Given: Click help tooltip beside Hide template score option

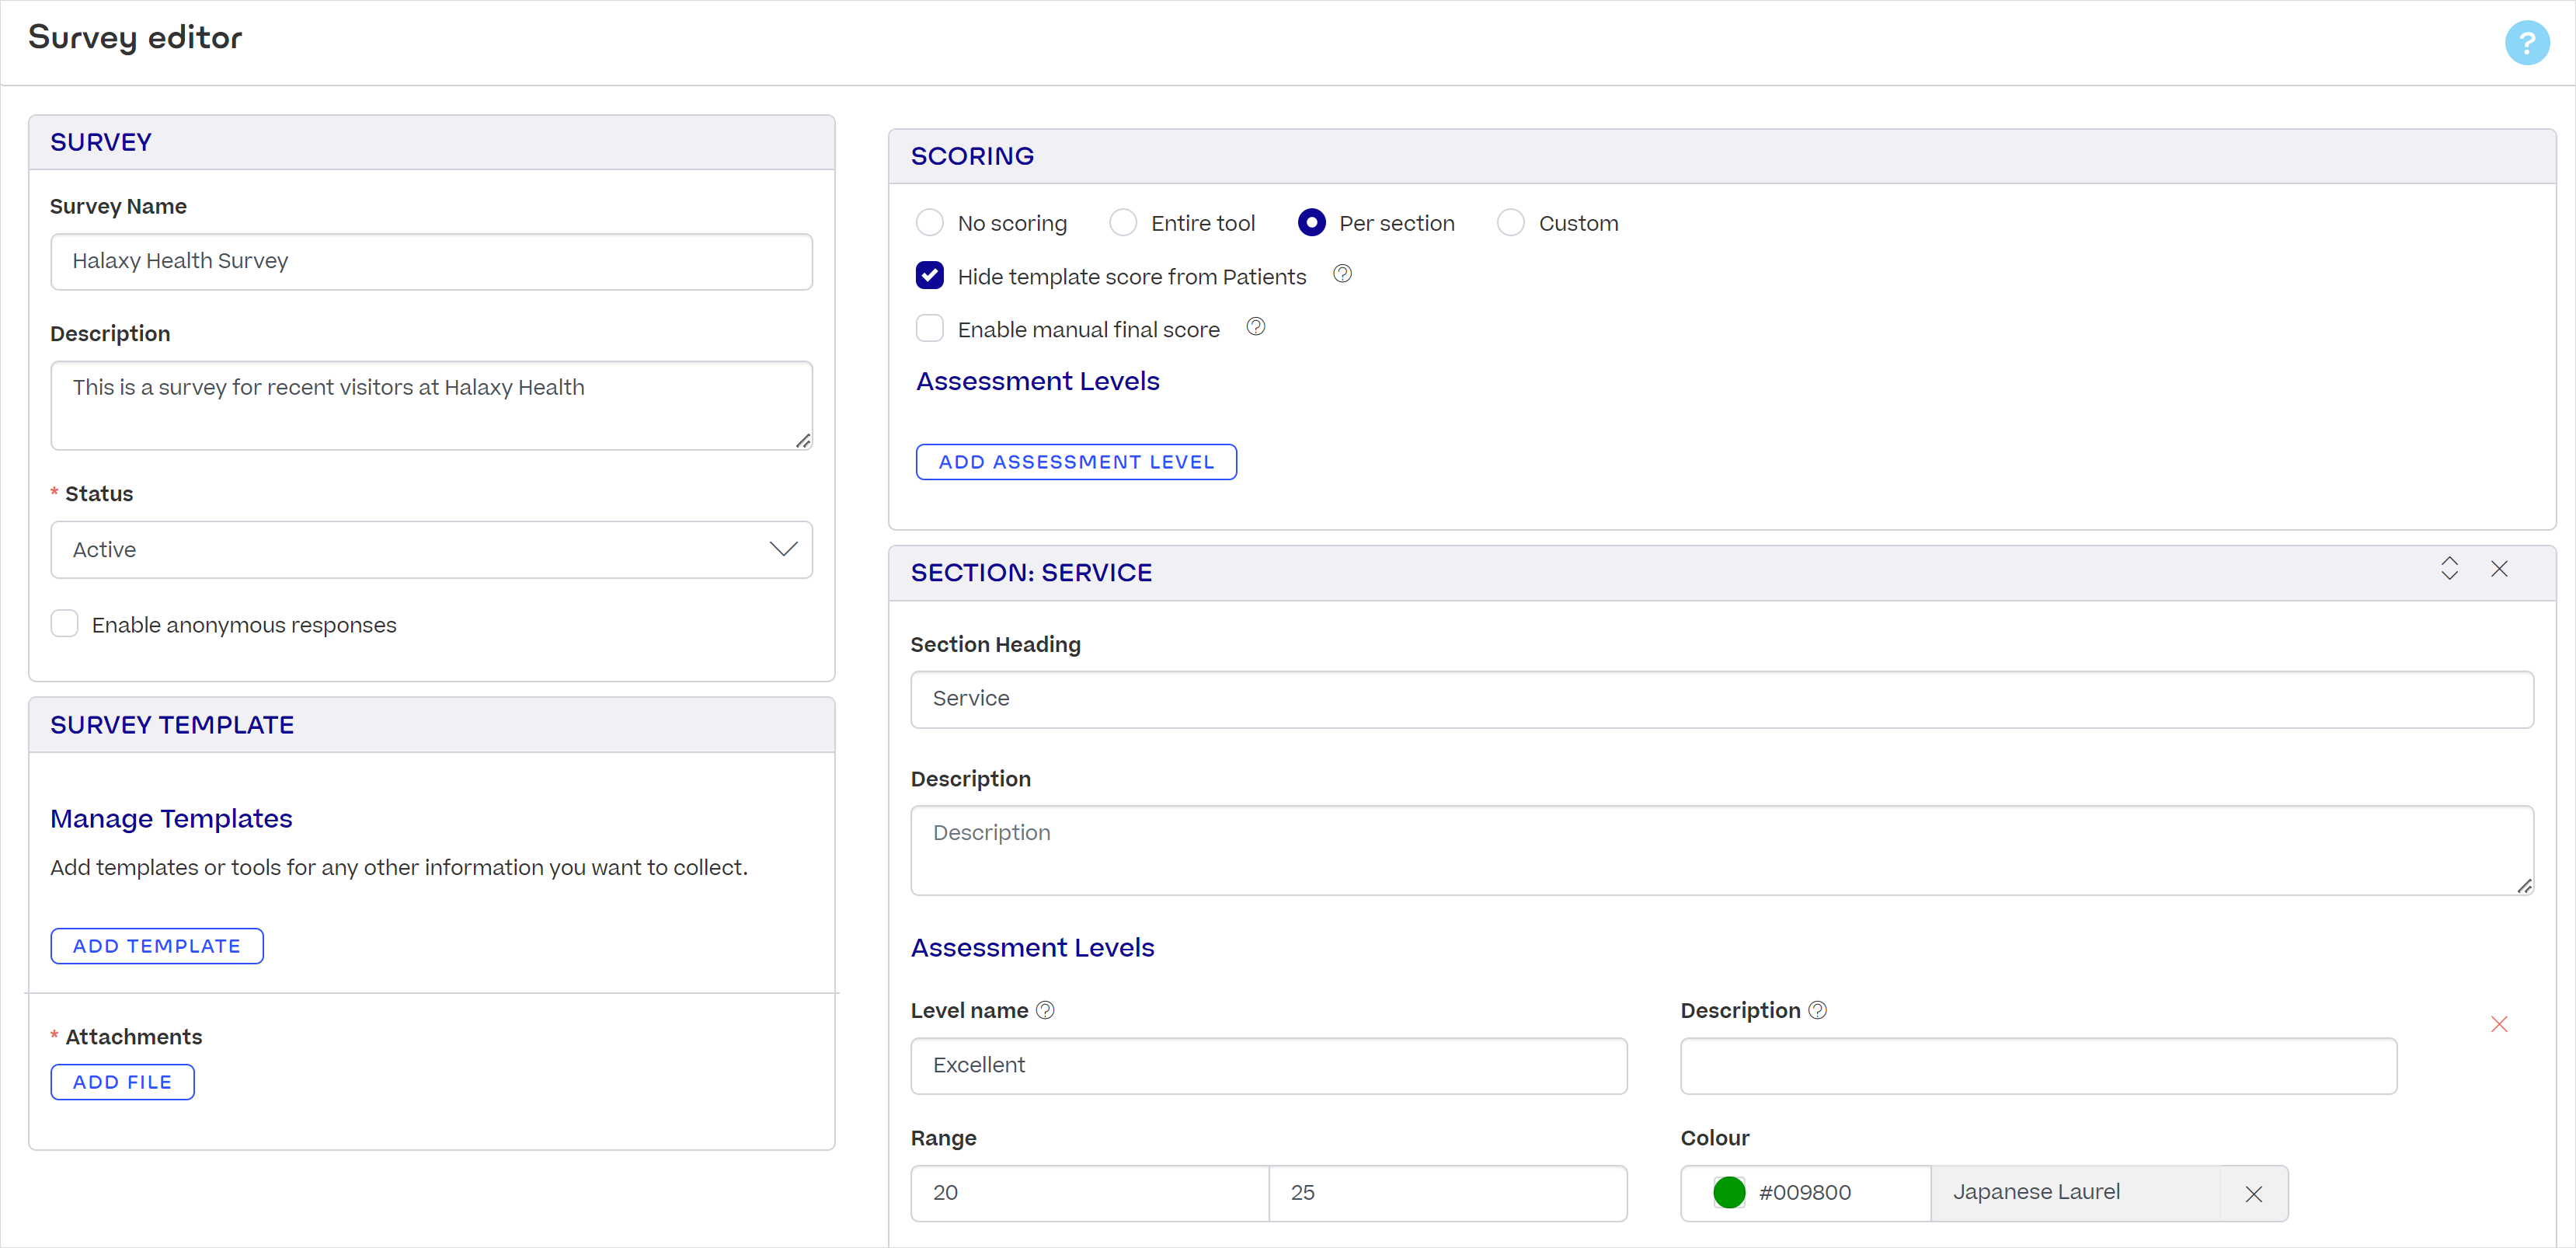Looking at the screenshot, I should click(x=1342, y=273).
